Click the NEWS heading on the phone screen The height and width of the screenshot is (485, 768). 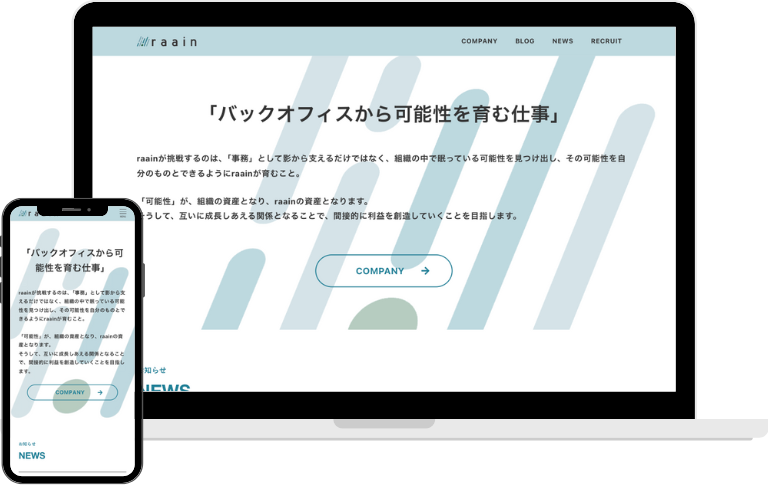tap(32, 456)
